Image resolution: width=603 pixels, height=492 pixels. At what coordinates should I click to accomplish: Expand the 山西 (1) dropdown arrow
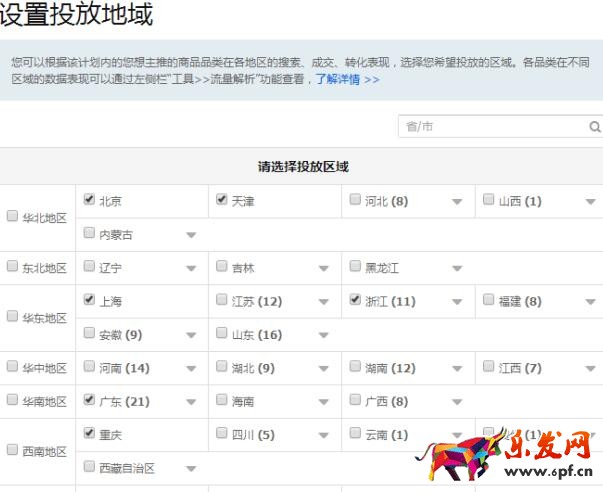coord(590,202)
